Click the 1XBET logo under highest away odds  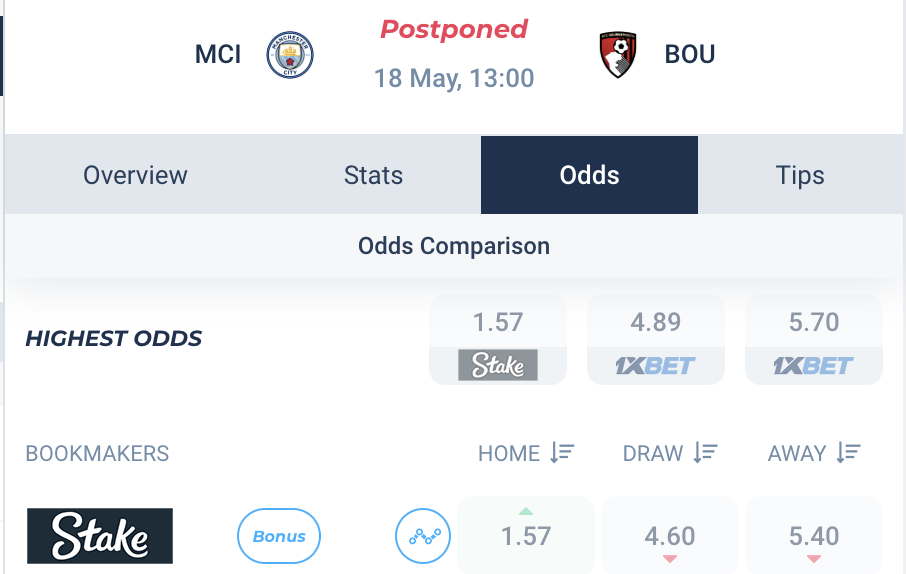(814, 365)
